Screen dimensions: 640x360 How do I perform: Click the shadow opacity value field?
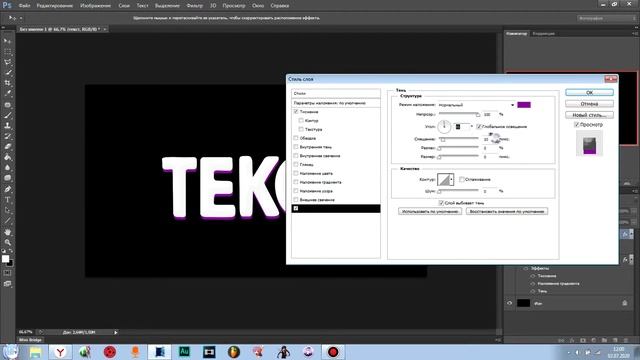point(490,114)
